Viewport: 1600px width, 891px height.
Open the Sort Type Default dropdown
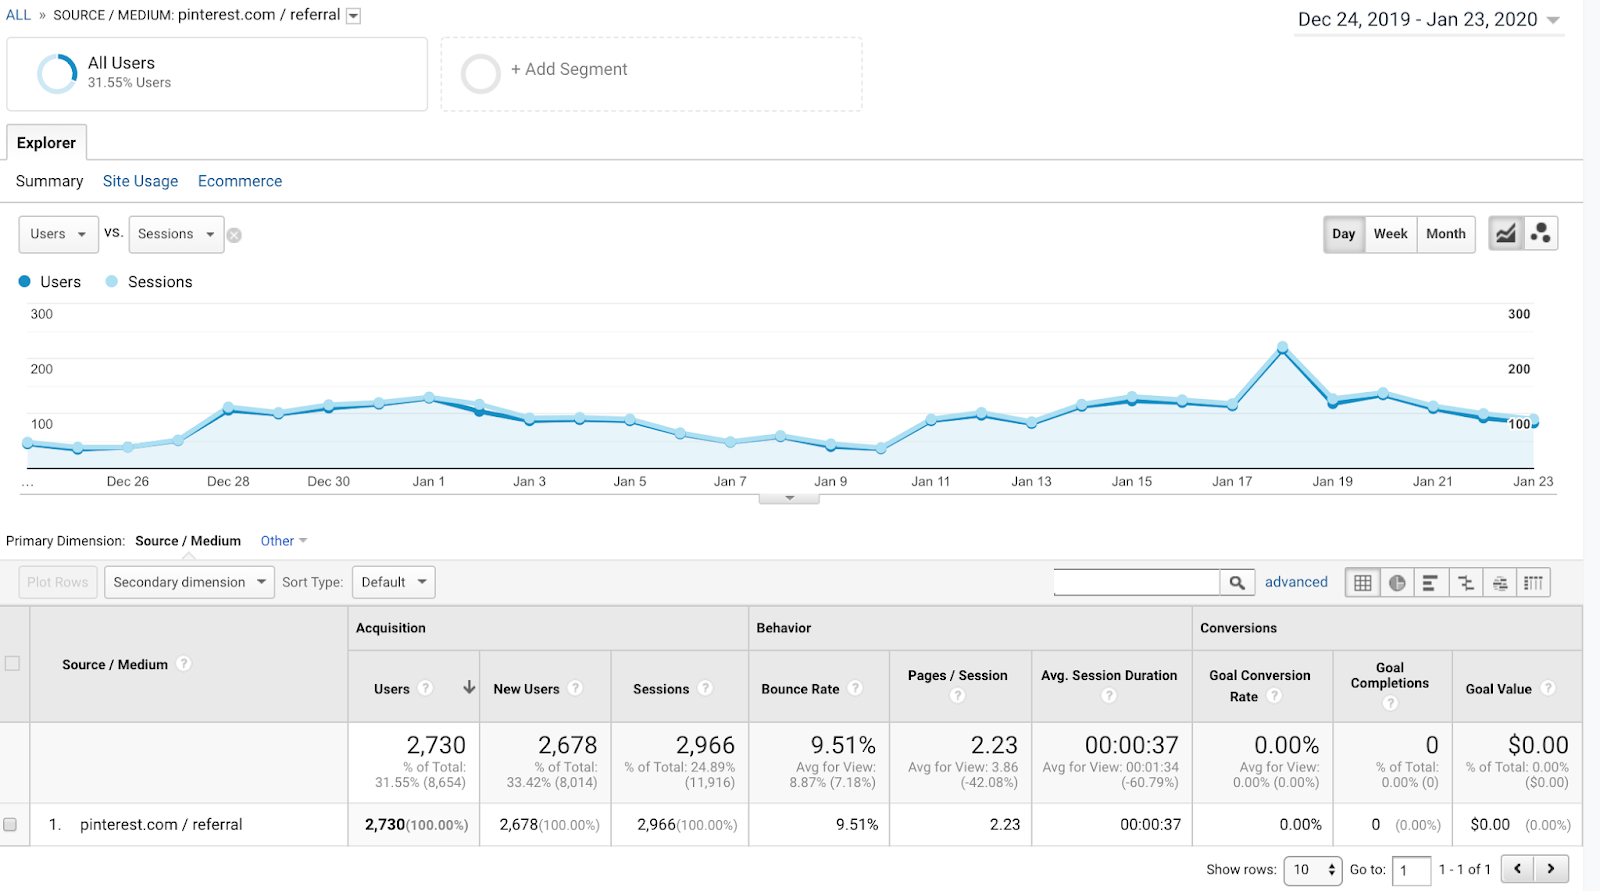[x=393, y=582]
